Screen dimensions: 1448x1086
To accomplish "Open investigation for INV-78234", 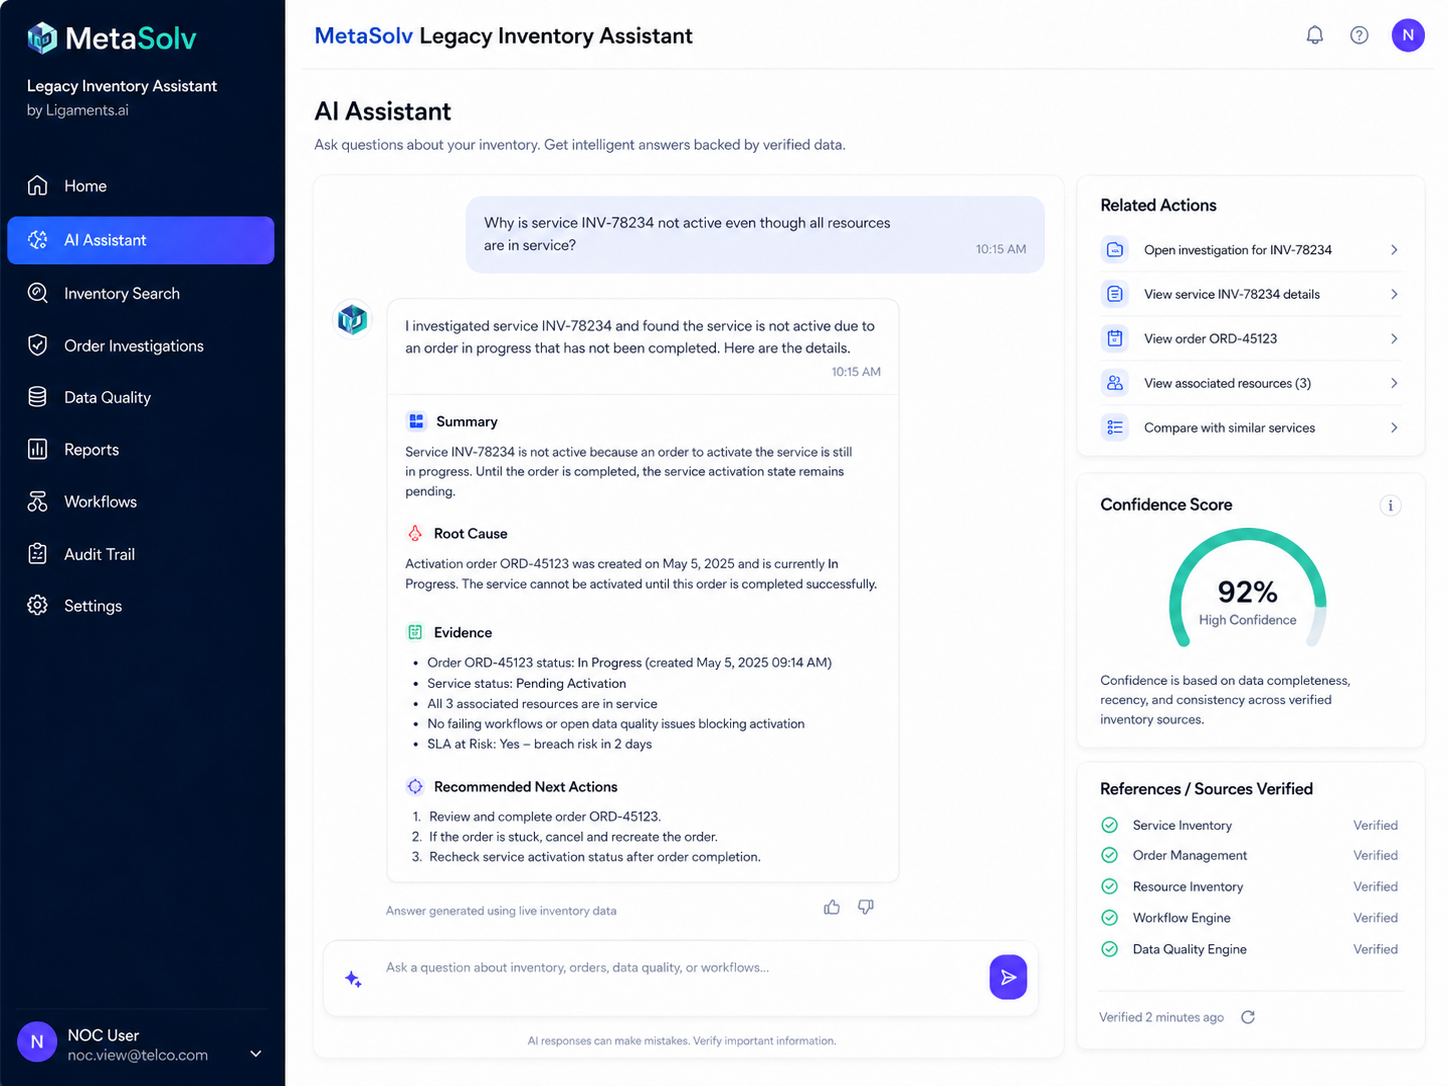I will point(1250,250).
